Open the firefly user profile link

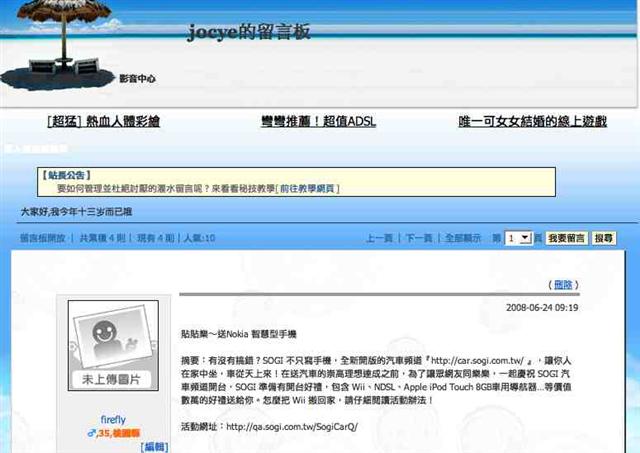pyautogui.click(x=113, y=420)
